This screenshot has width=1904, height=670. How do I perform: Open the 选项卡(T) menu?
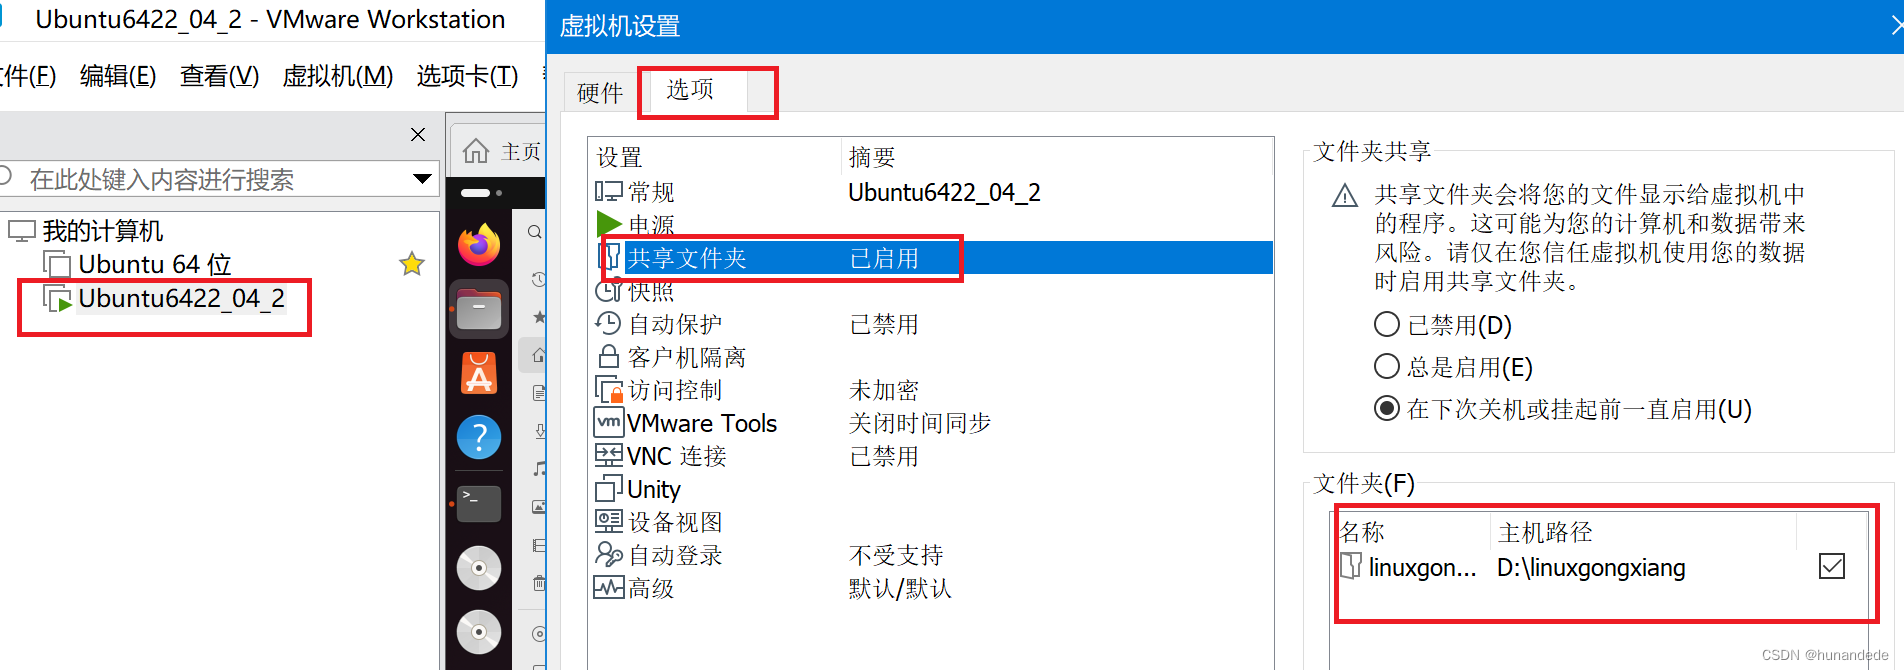pyautogui.click(x=467, y=76)
